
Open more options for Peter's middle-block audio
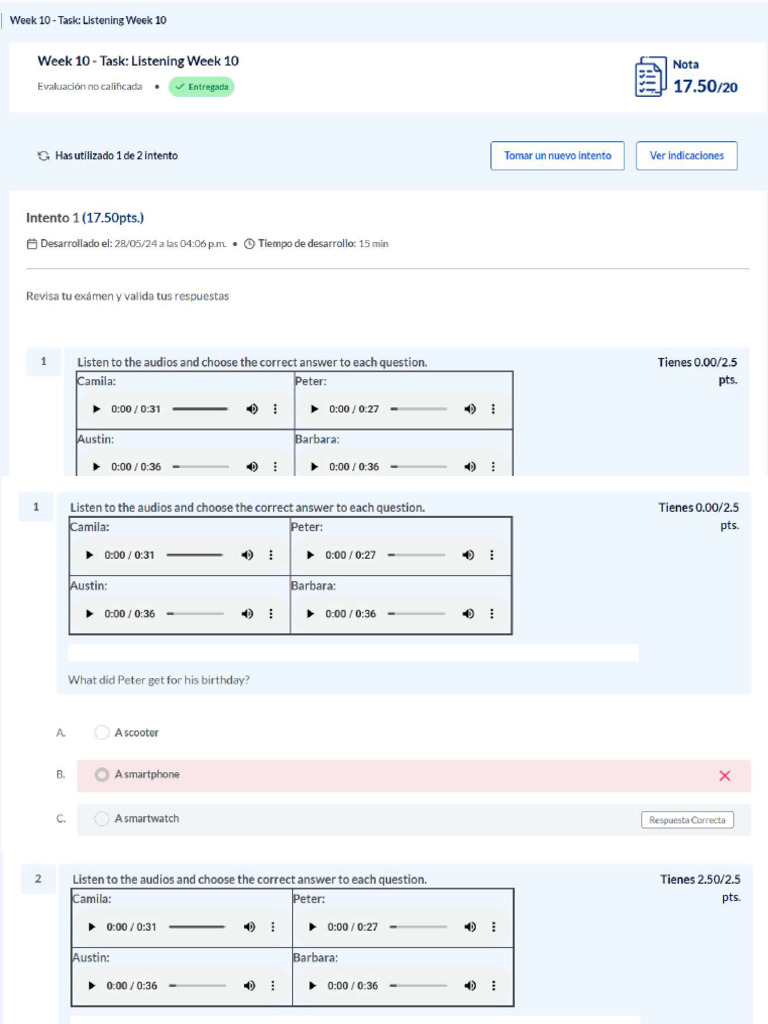coord(491,555)
